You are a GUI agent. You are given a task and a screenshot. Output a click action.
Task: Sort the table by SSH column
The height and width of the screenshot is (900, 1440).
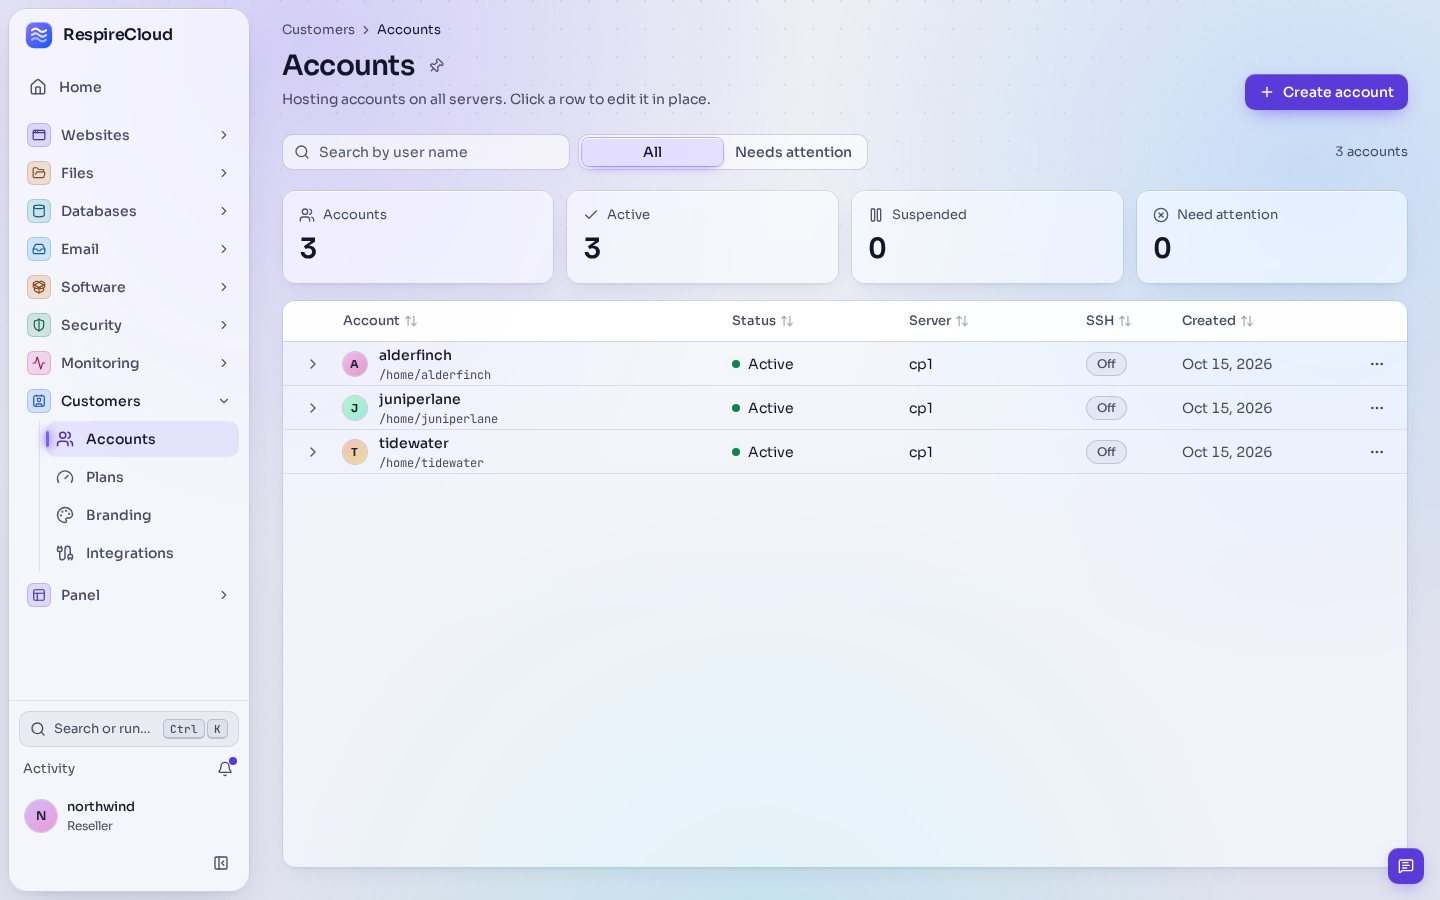tap(1108, 321)
